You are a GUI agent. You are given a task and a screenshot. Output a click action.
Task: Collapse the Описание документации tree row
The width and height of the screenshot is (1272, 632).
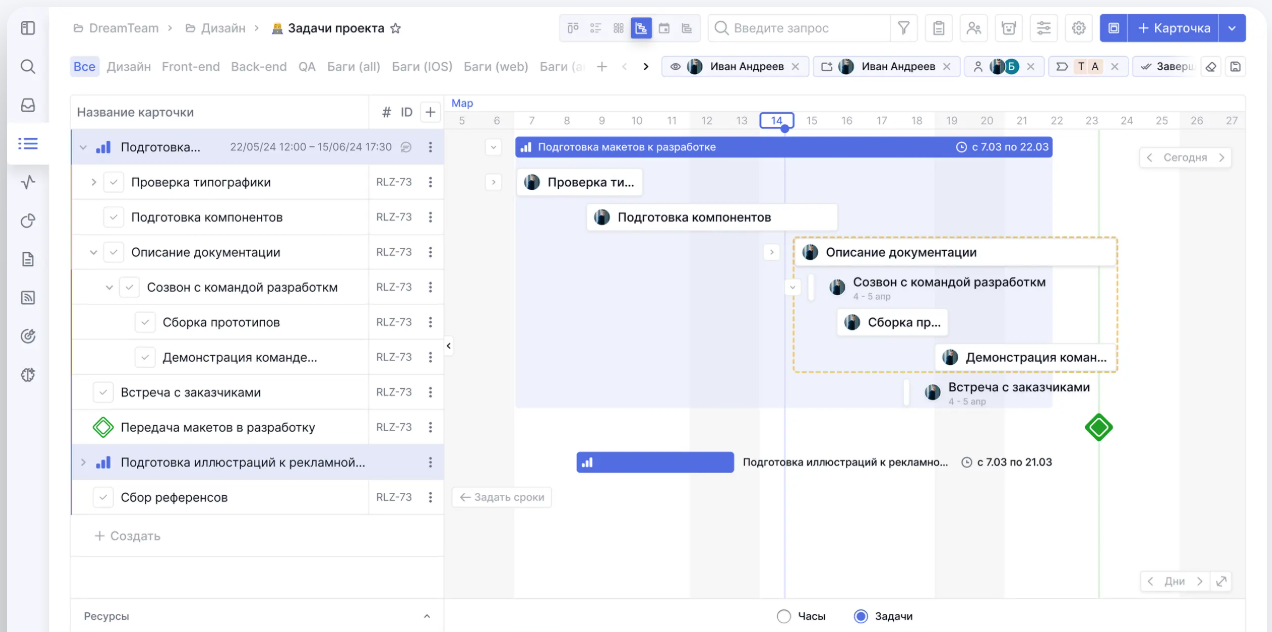coord(94,253)
